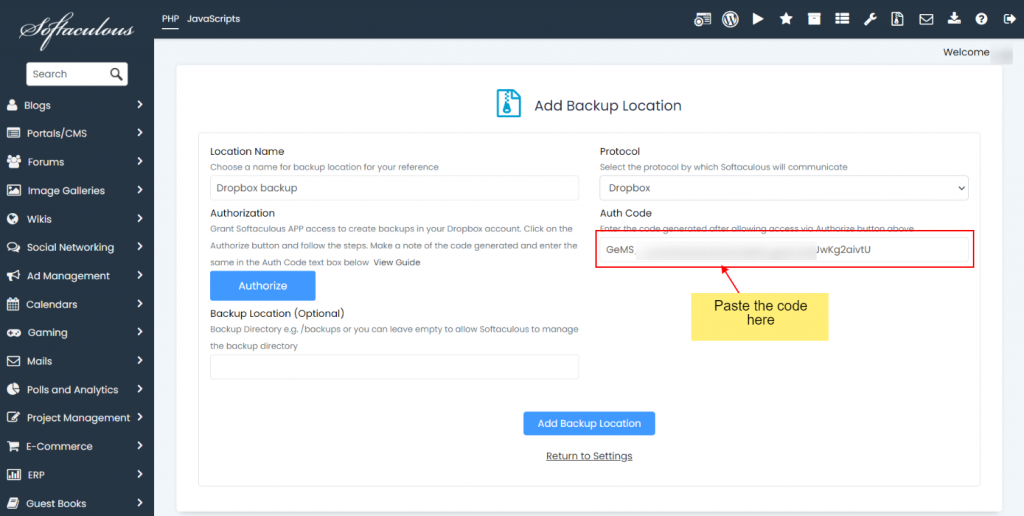Click the Blogs person icon
1024x516 pixels.
(x=12, y=105)
